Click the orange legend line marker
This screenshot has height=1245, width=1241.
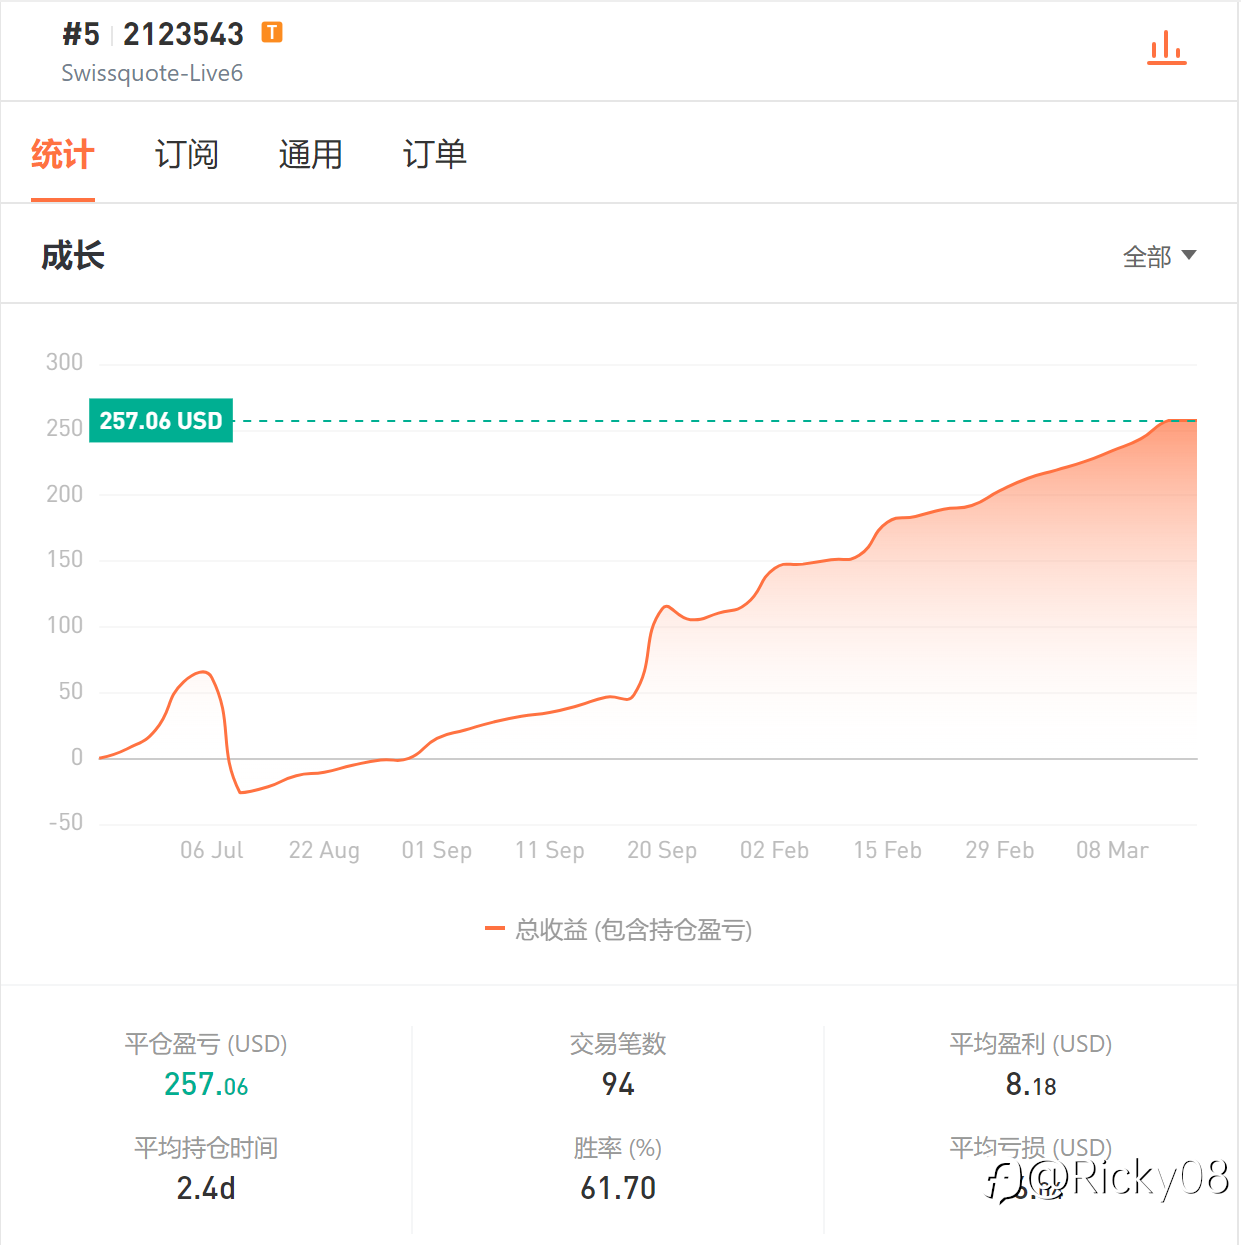pyautogui.click(x=494, y=929)
